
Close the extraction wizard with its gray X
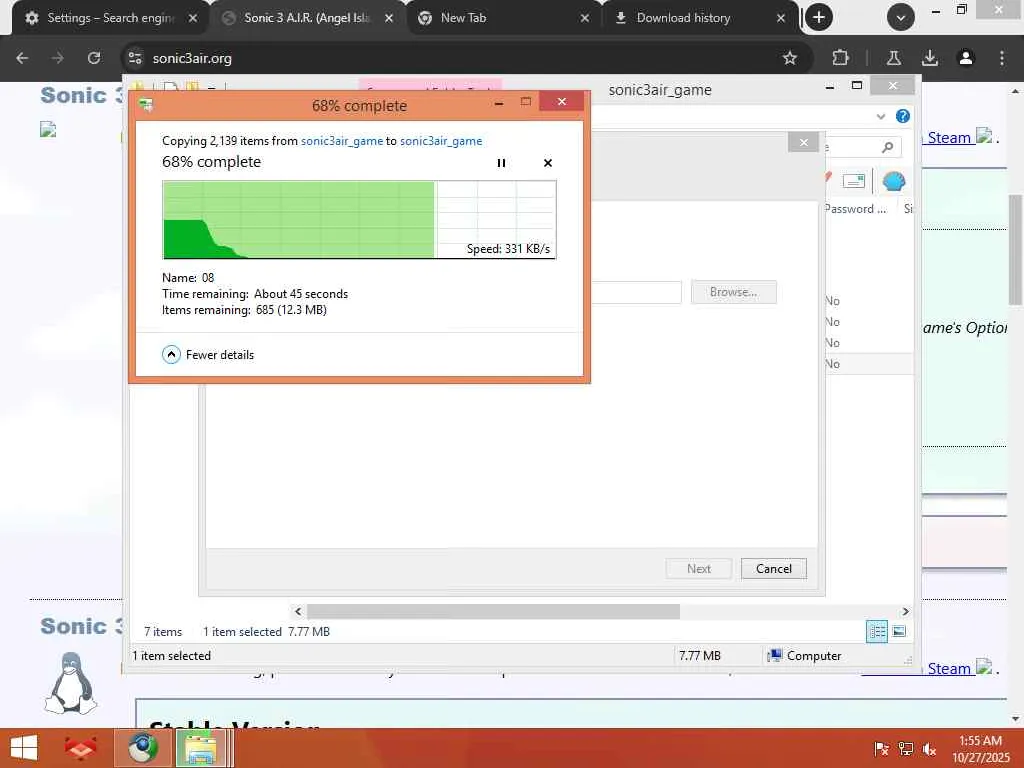[803, 142]
